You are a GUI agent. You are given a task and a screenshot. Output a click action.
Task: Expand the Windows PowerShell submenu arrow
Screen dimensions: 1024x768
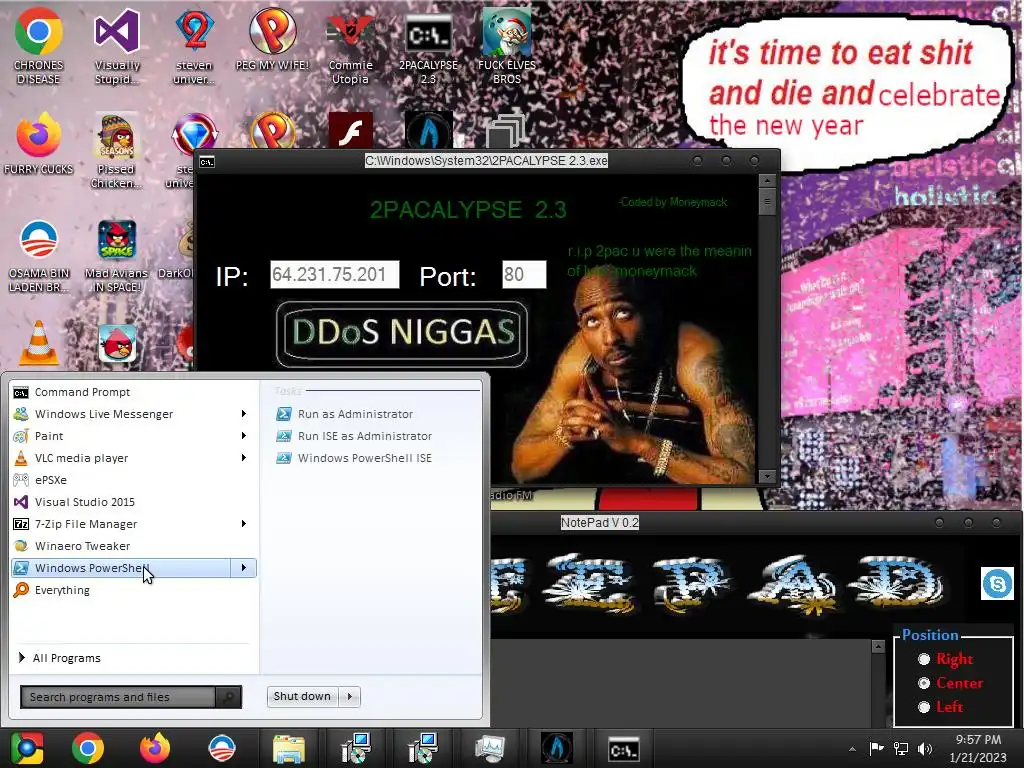pos(244,568)
